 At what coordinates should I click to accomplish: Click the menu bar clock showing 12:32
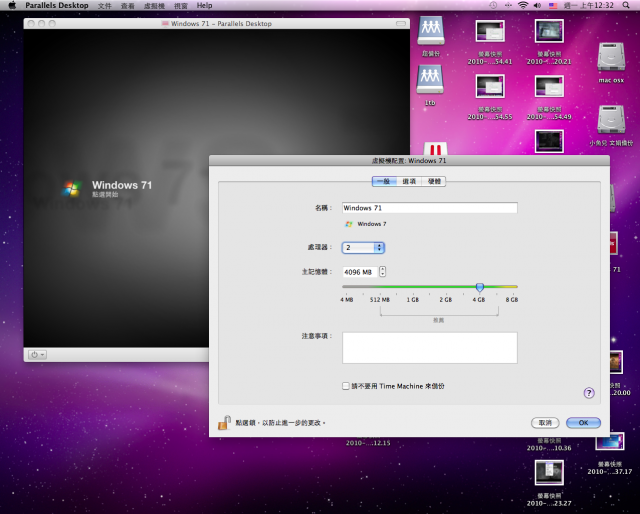click(x=589, y=5)
